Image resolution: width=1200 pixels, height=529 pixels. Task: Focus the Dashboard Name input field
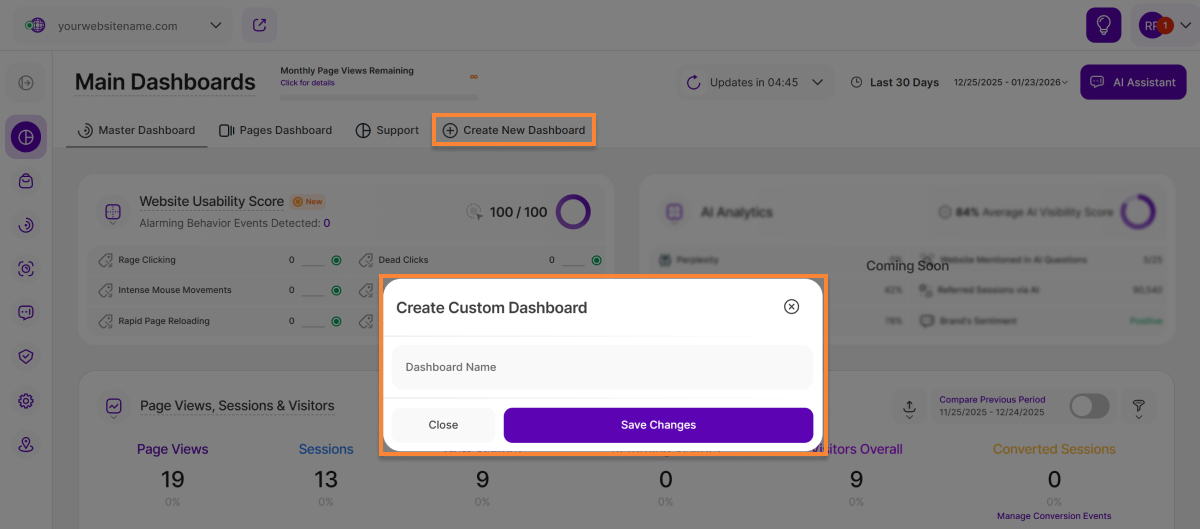(602, 367)
